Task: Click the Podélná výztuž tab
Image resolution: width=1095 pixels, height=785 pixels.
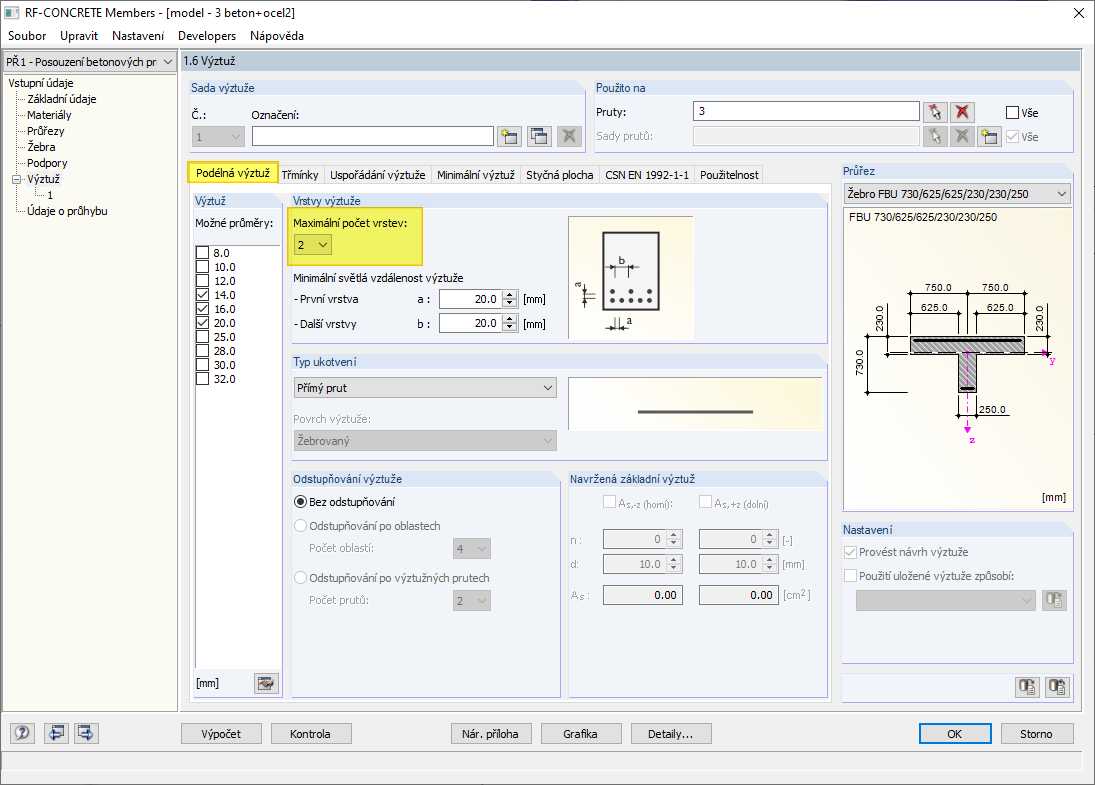Action: (233, 173)
